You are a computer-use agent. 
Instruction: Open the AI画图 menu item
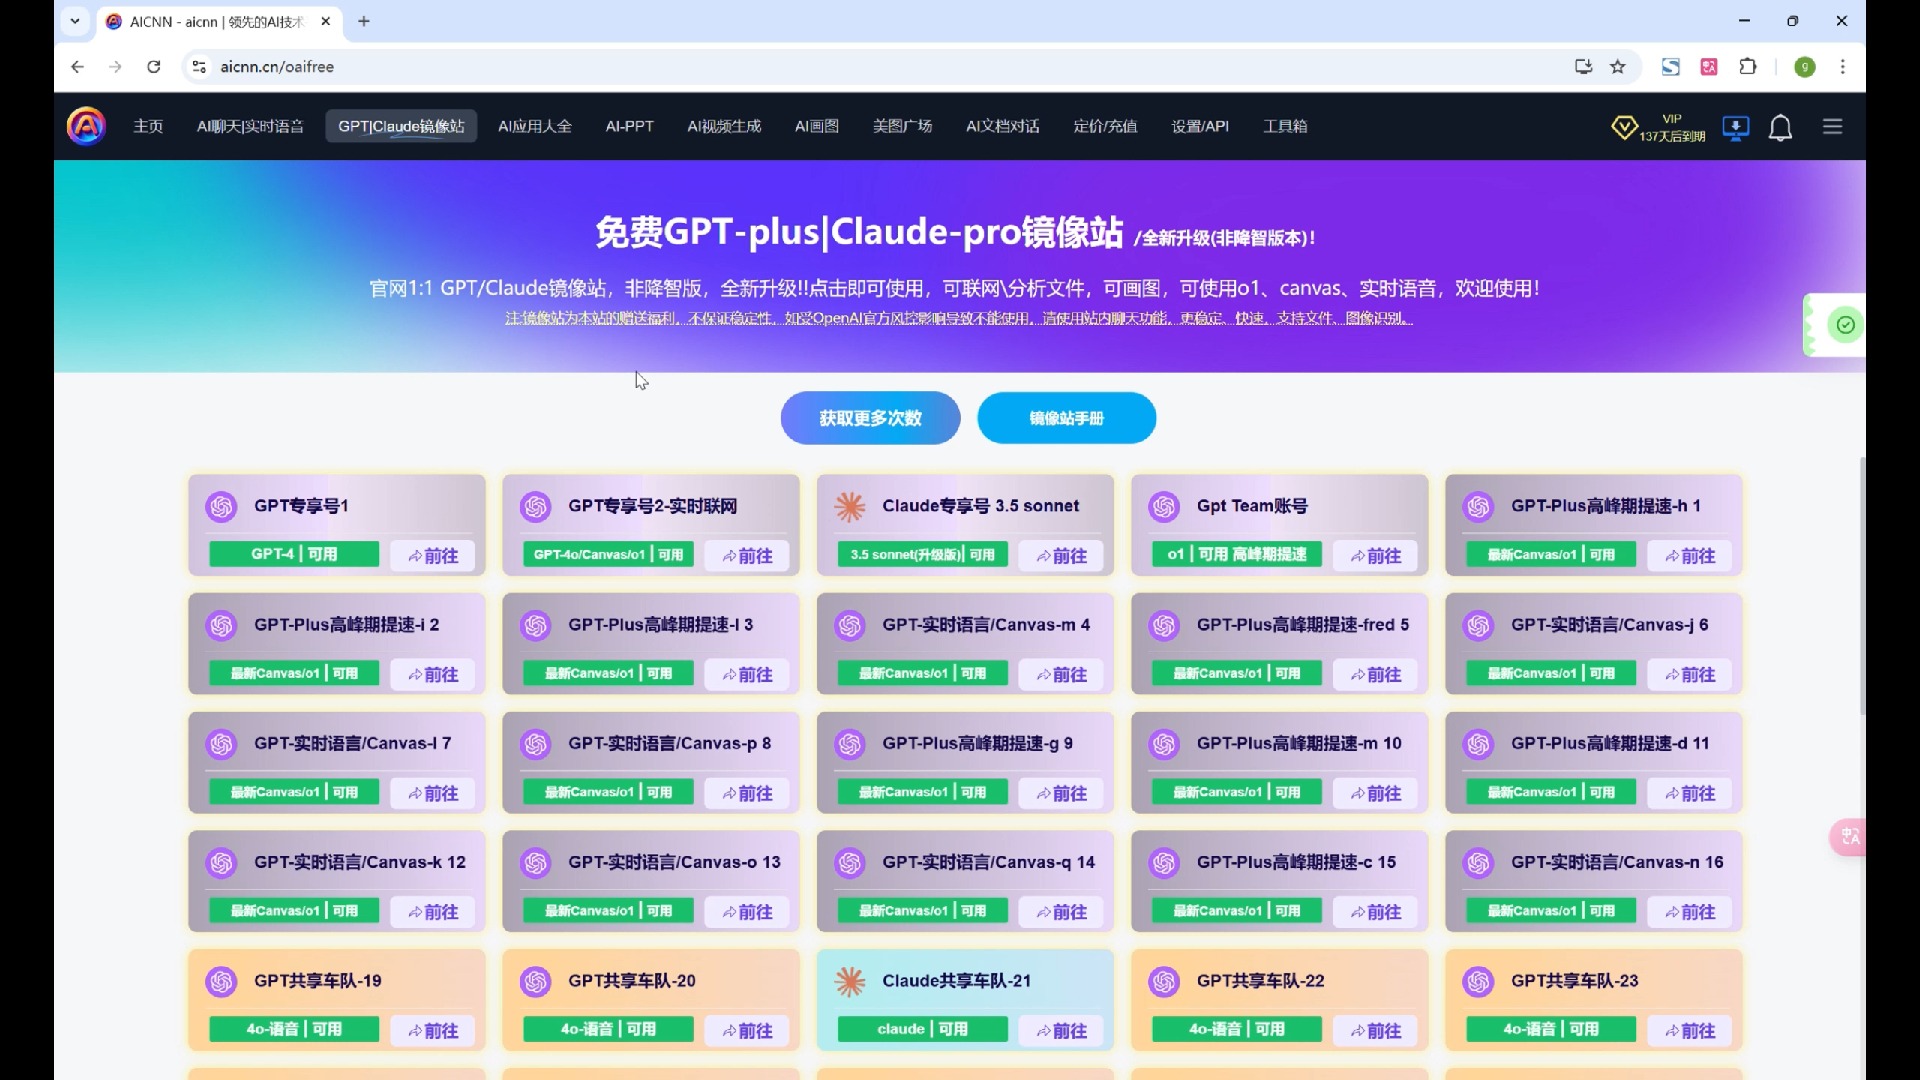(x=816, y=126)
